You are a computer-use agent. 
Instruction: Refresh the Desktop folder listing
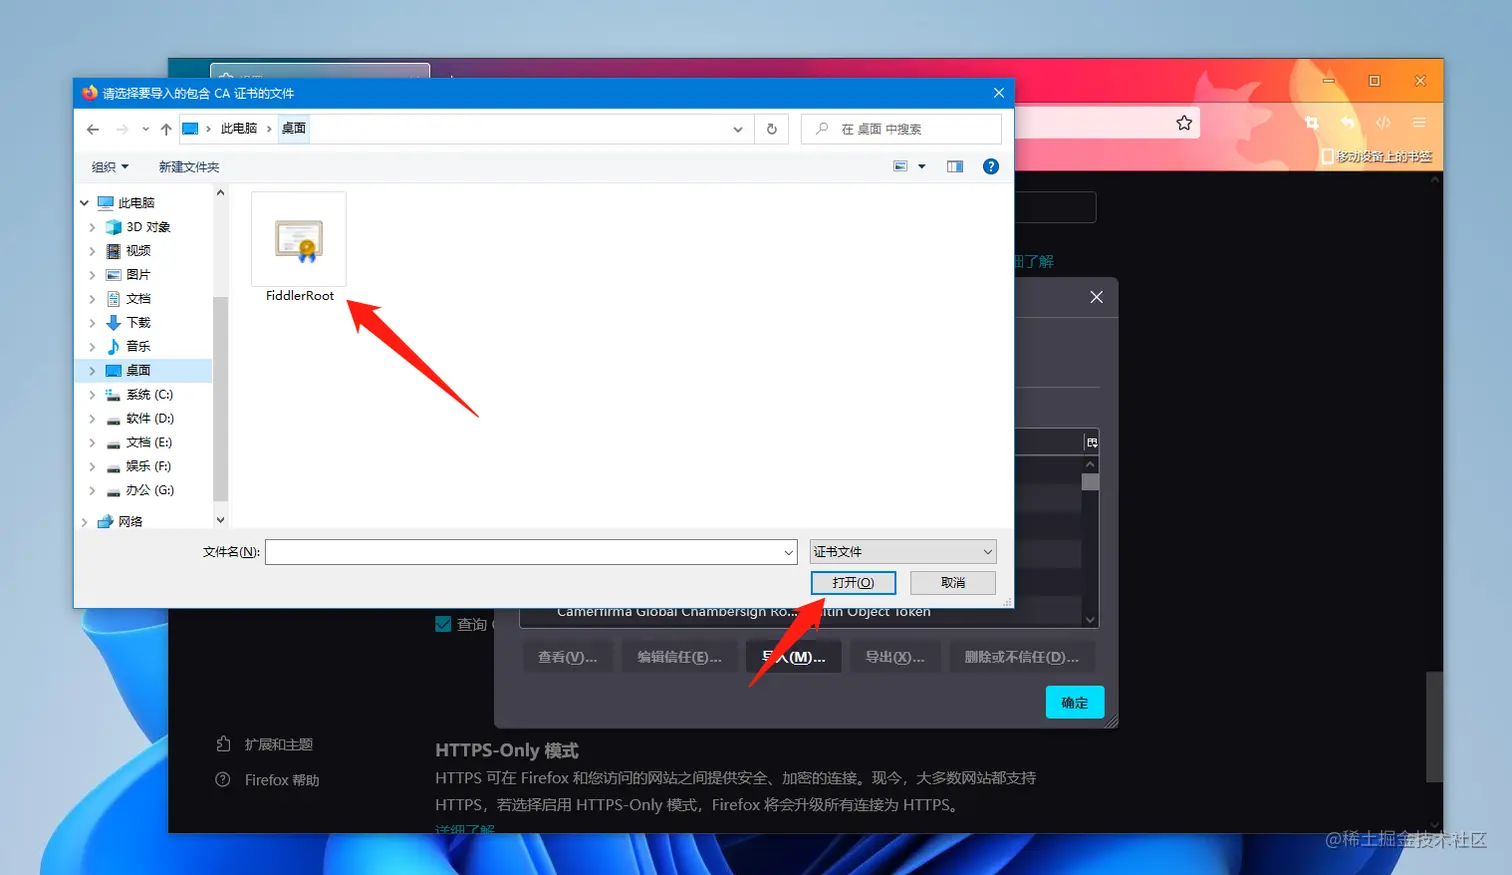pos(771,129)
